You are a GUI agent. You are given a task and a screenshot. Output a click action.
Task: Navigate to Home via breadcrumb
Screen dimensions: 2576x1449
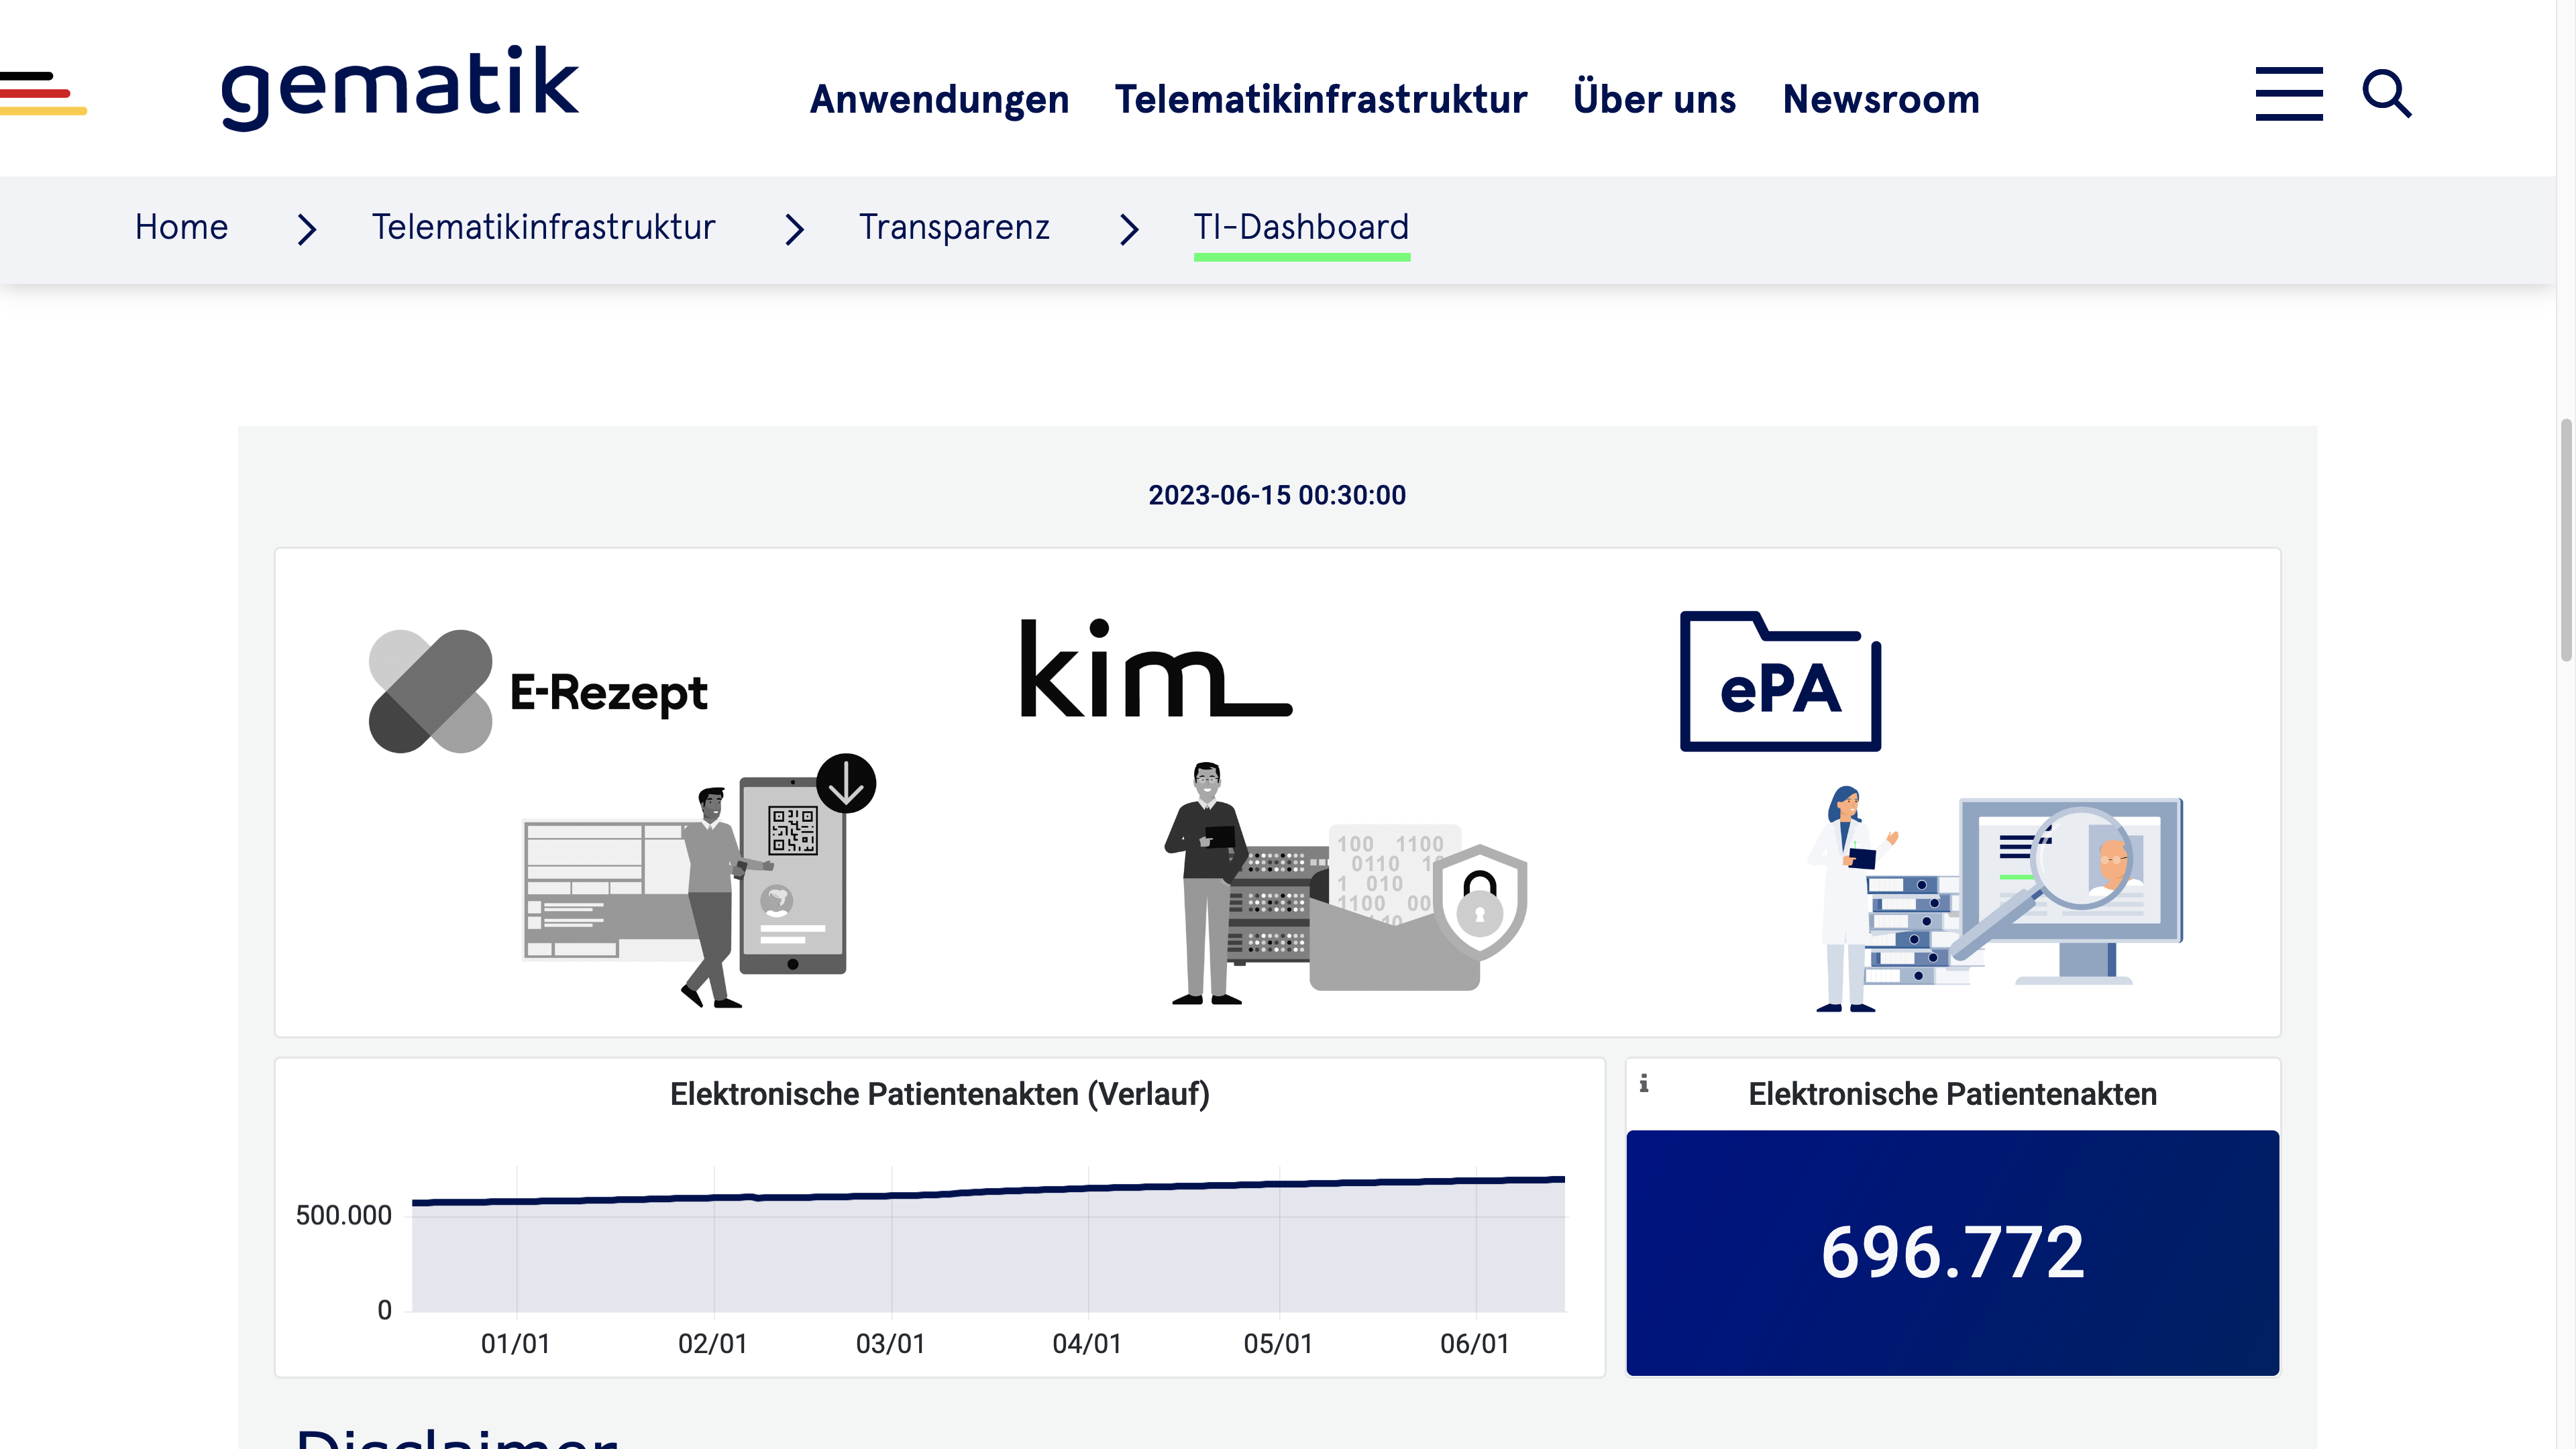coord(181,227)
